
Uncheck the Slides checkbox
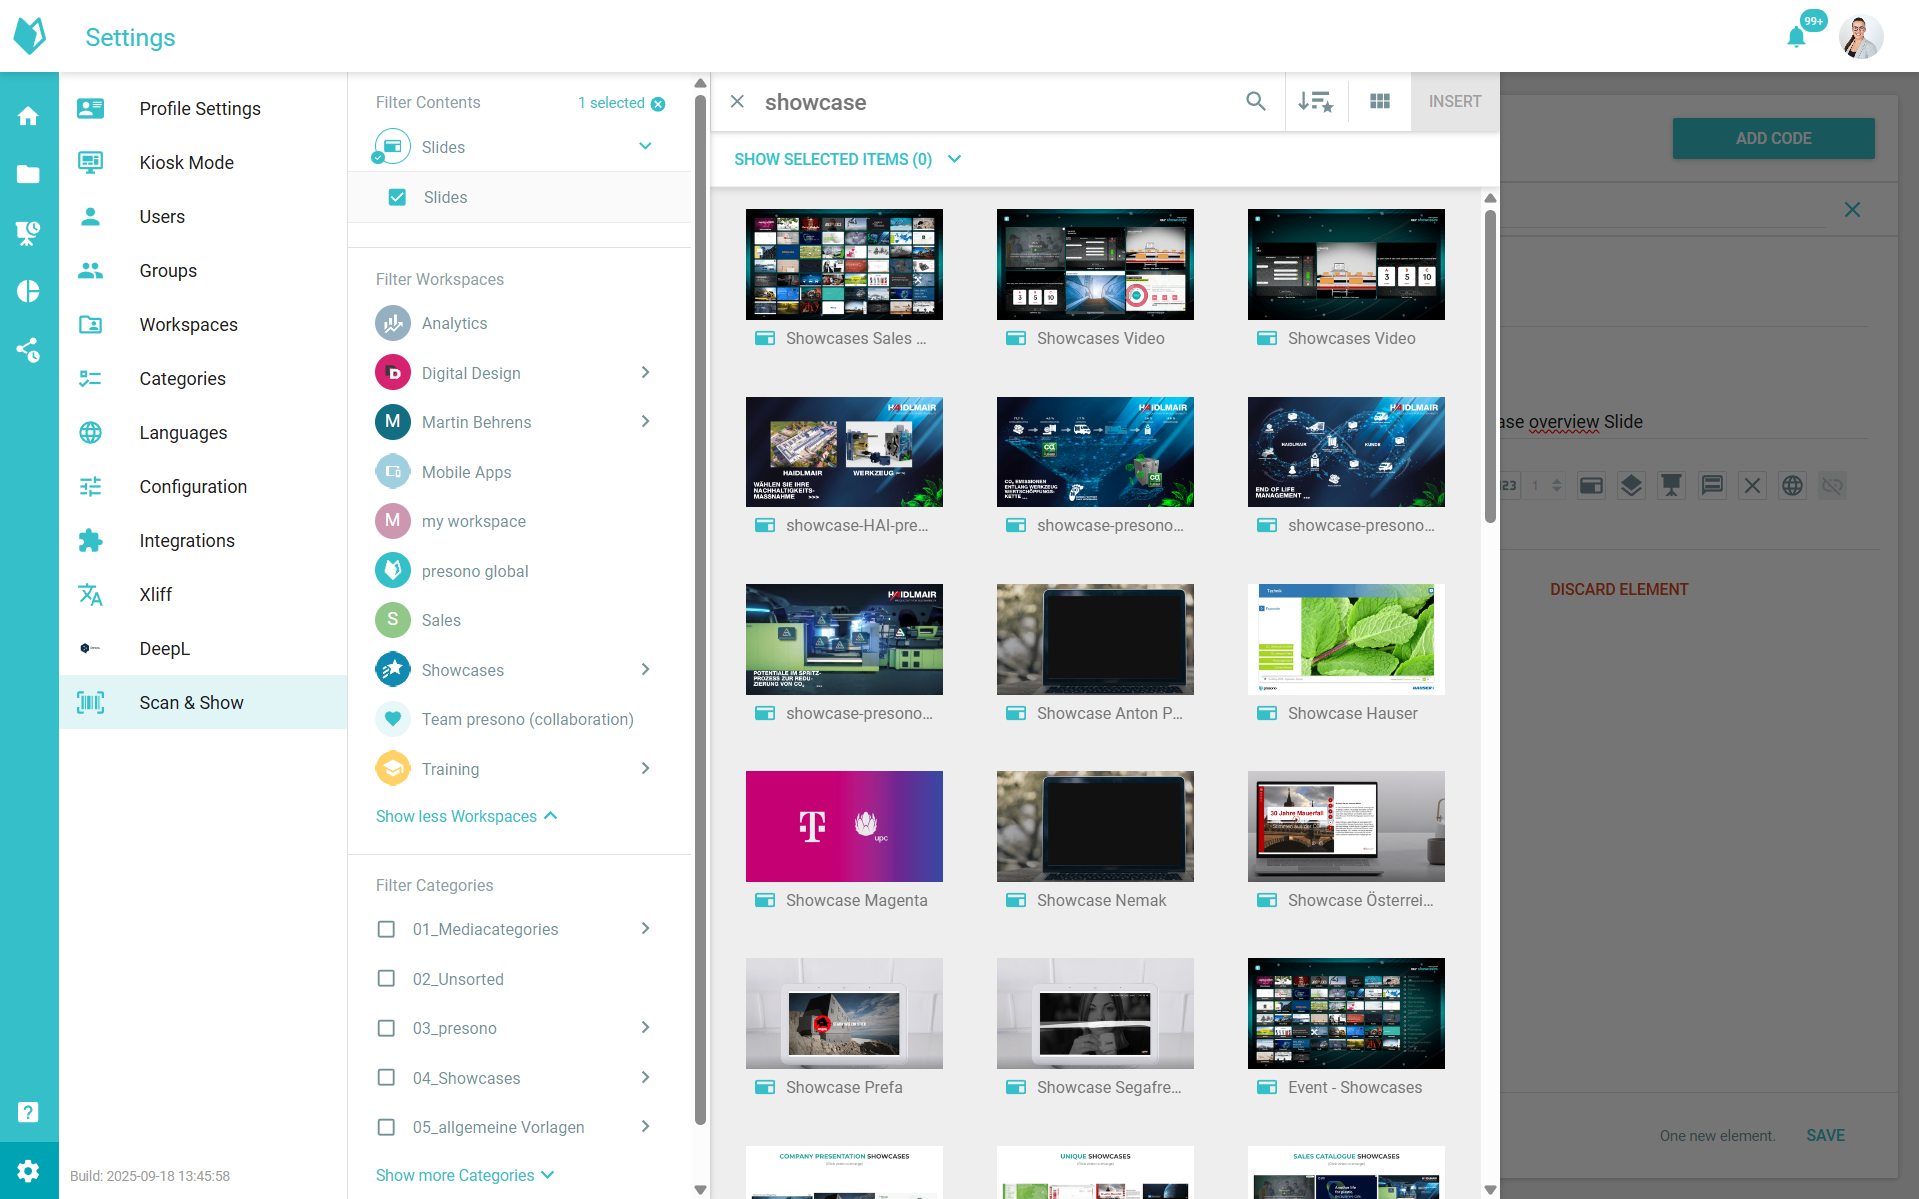coord(397,197)
